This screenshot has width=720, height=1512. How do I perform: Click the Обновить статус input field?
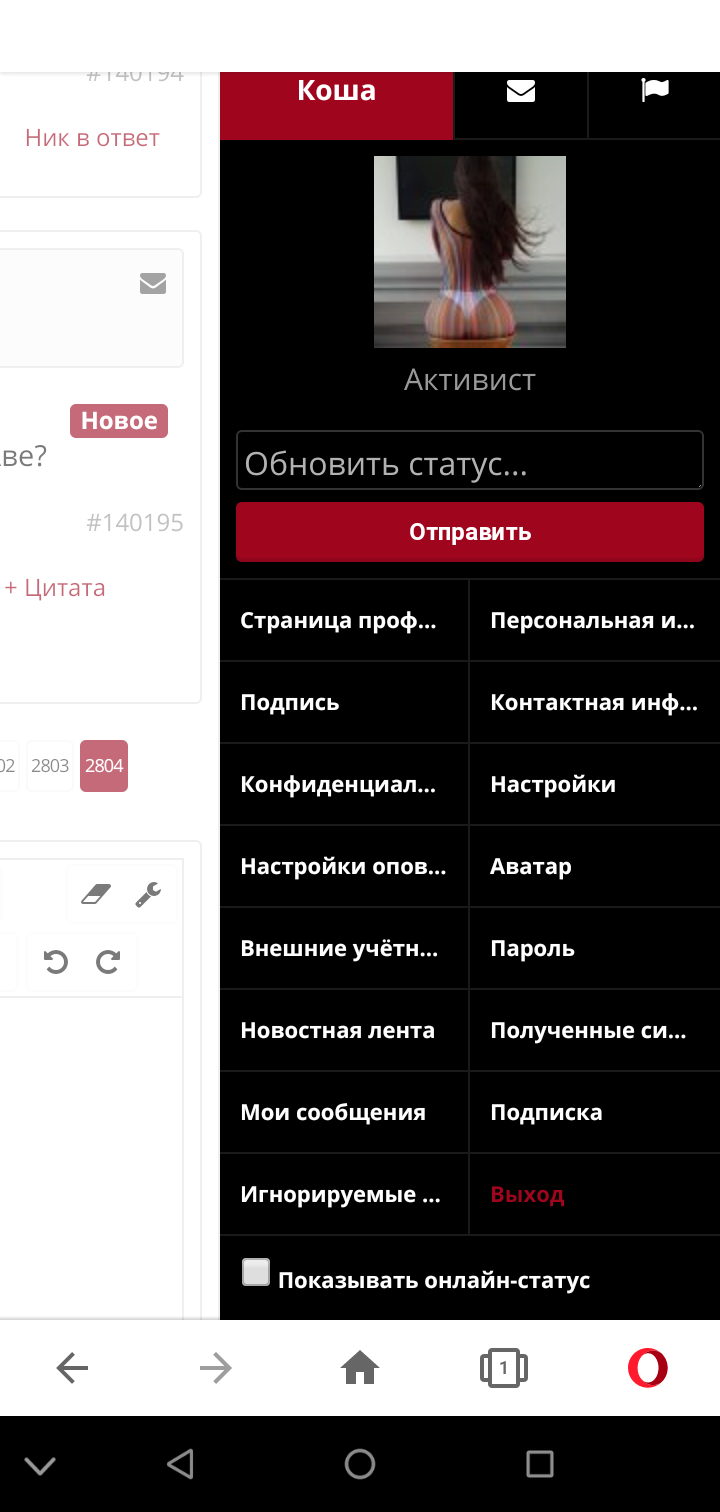coord(470,460)
